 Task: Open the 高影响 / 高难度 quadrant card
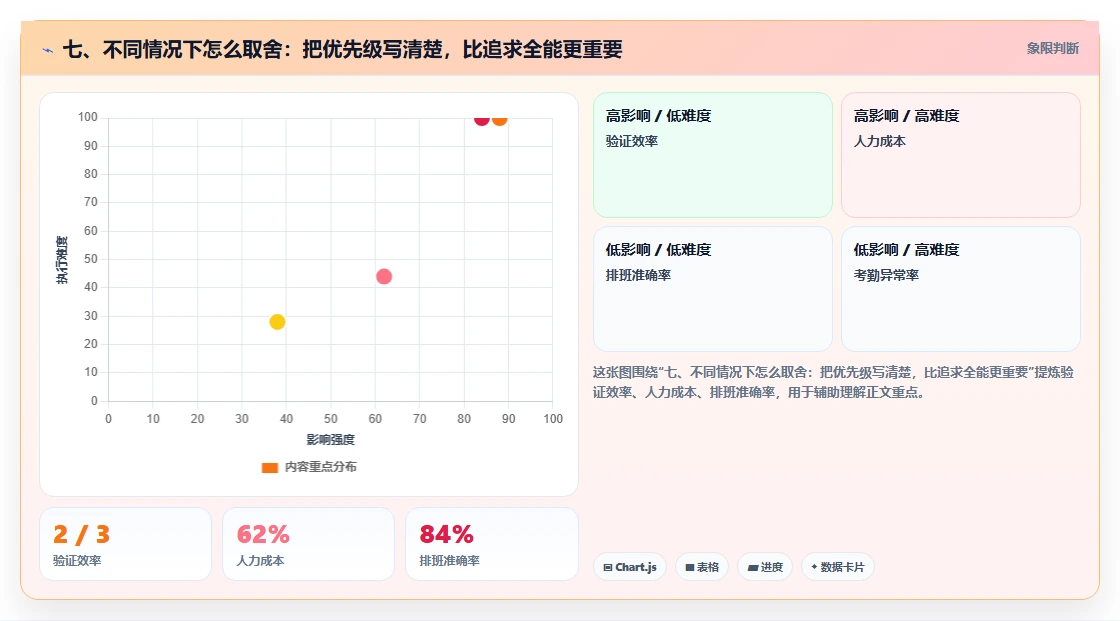[961, 155]
